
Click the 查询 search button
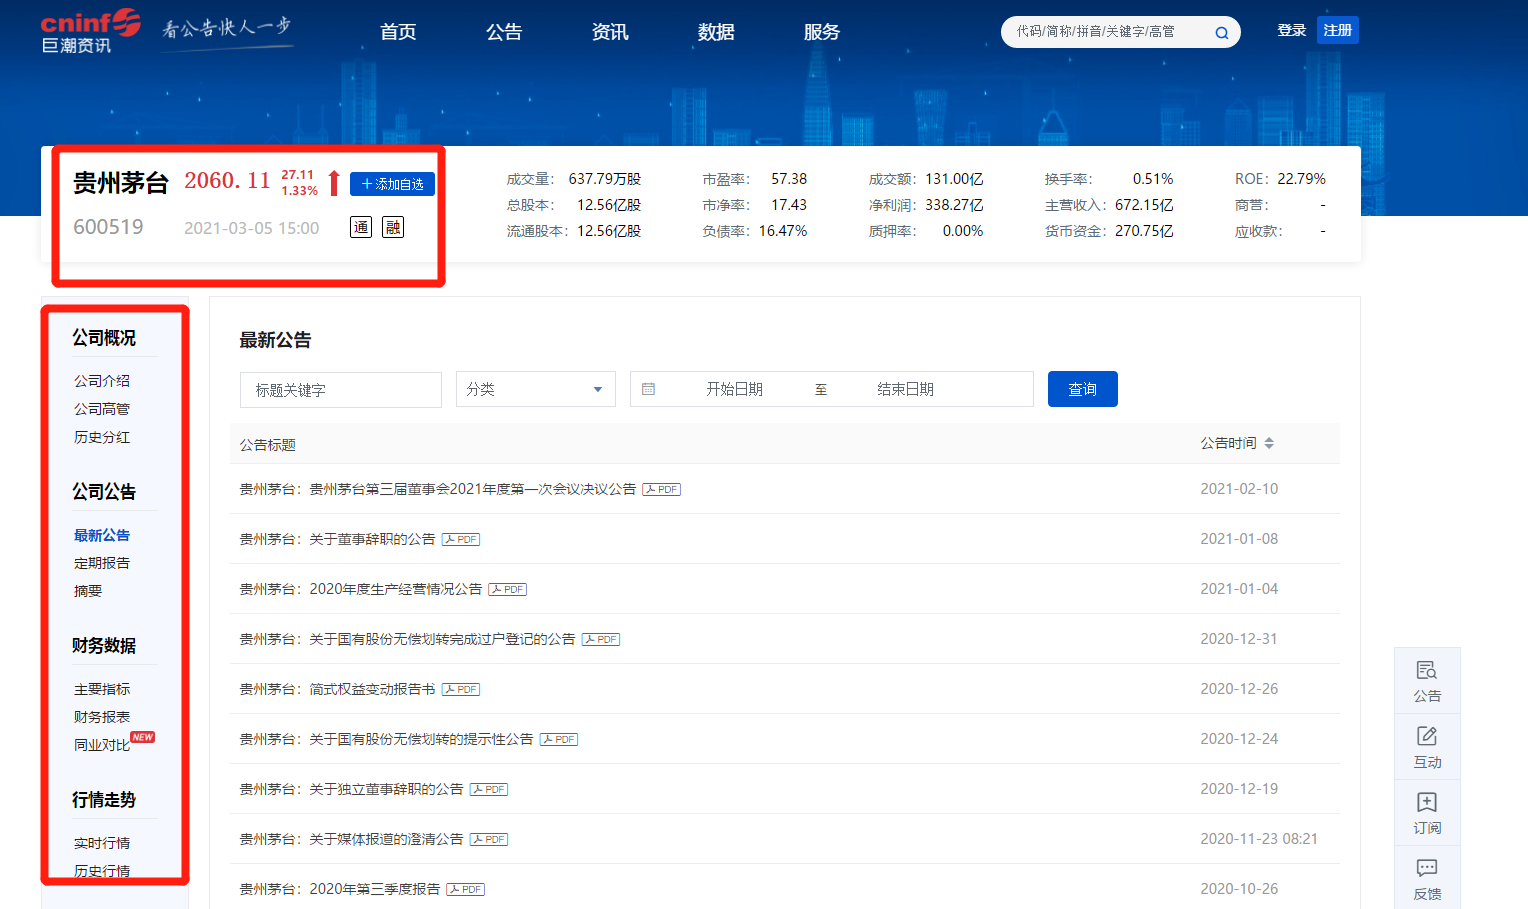click(x=1083, y=389)
